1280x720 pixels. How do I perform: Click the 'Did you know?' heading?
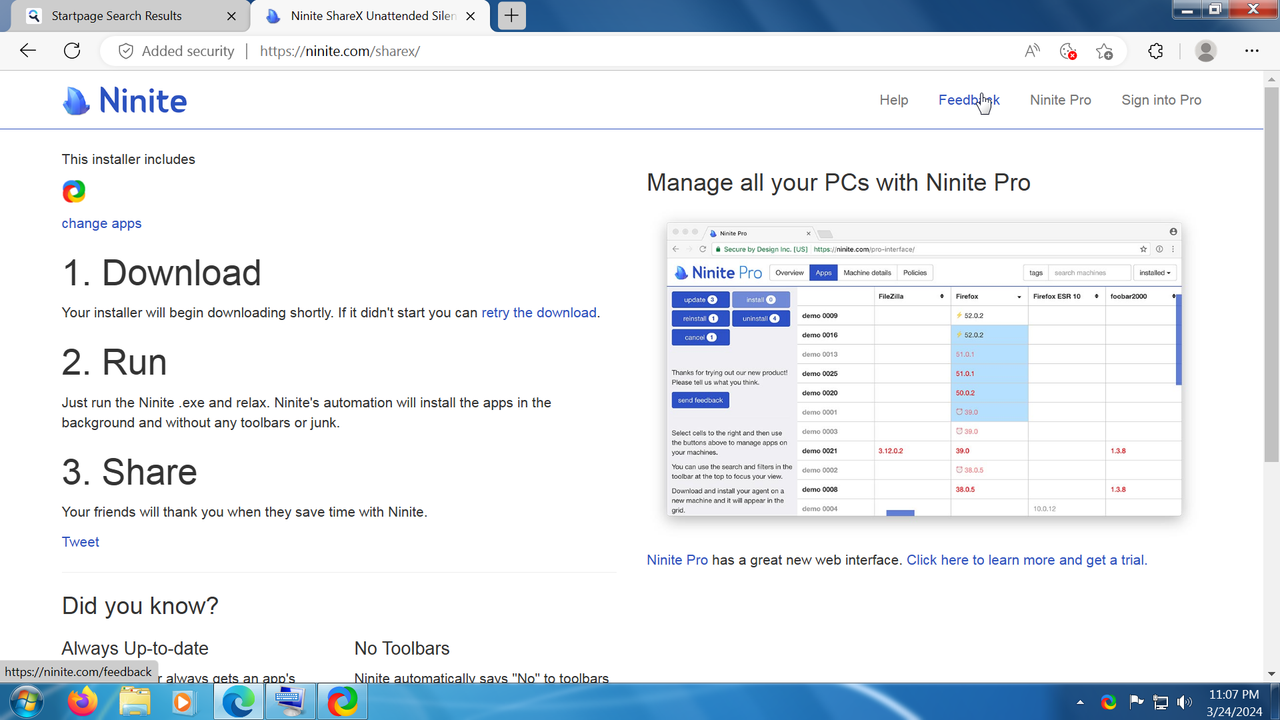(x=140, y=606)
